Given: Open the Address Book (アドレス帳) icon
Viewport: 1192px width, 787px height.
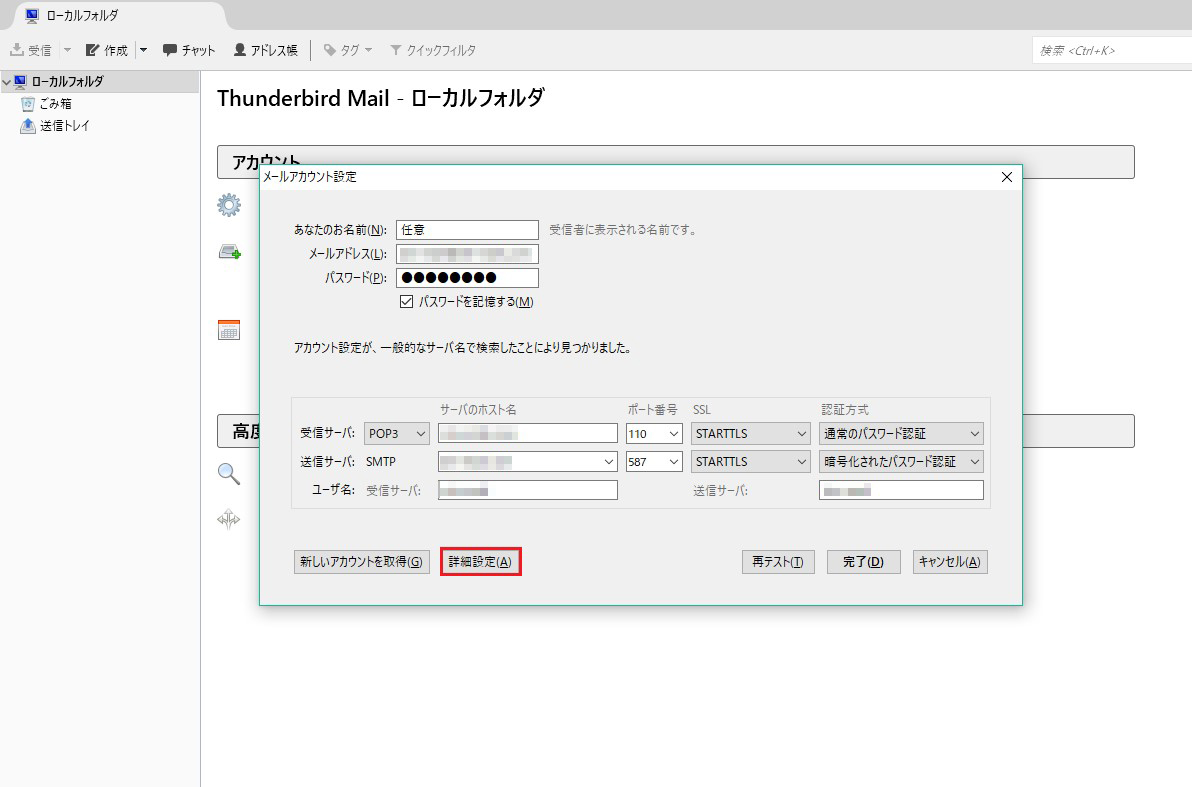Looking at the screenshot, I should click(x=239, y=50).
